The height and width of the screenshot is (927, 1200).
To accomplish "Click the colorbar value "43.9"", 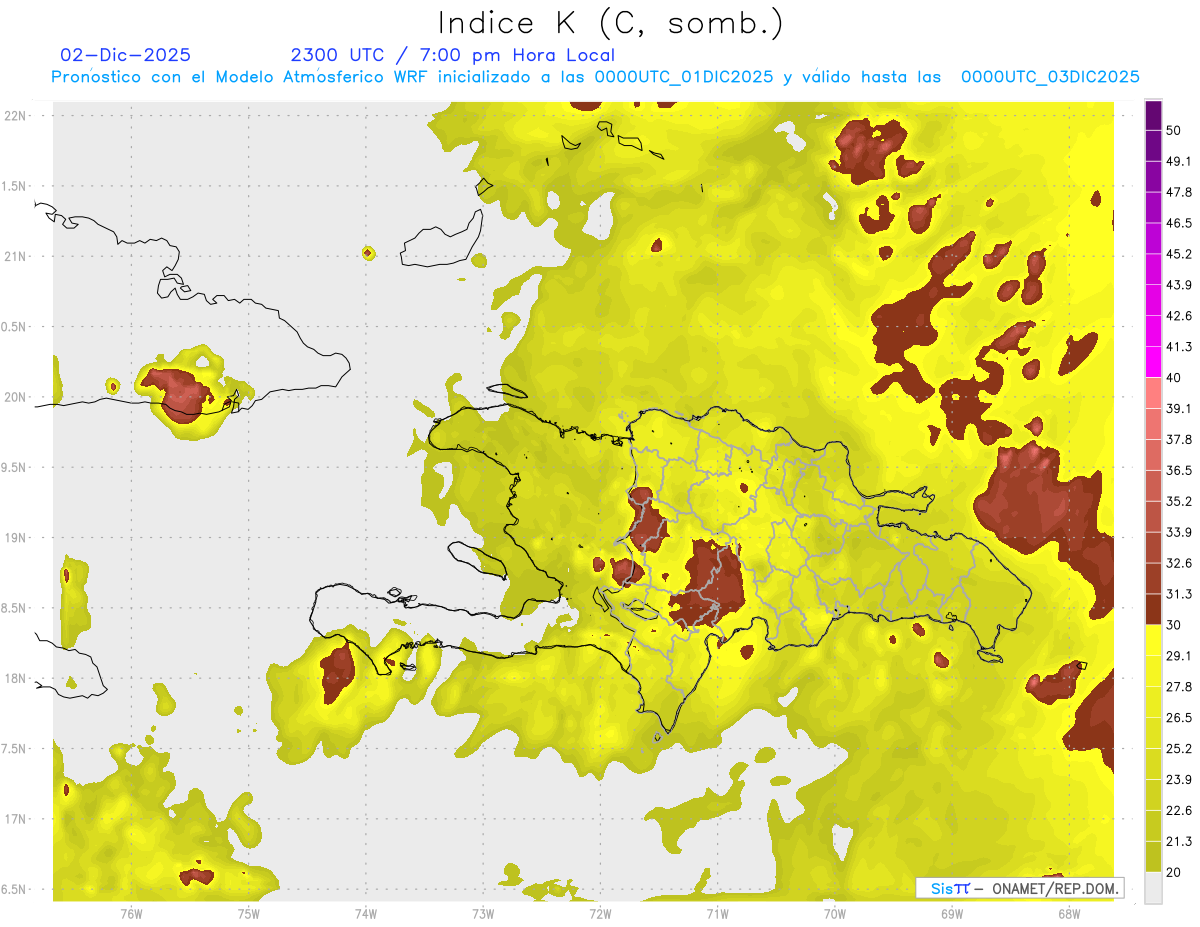I will coord(1179,285).
